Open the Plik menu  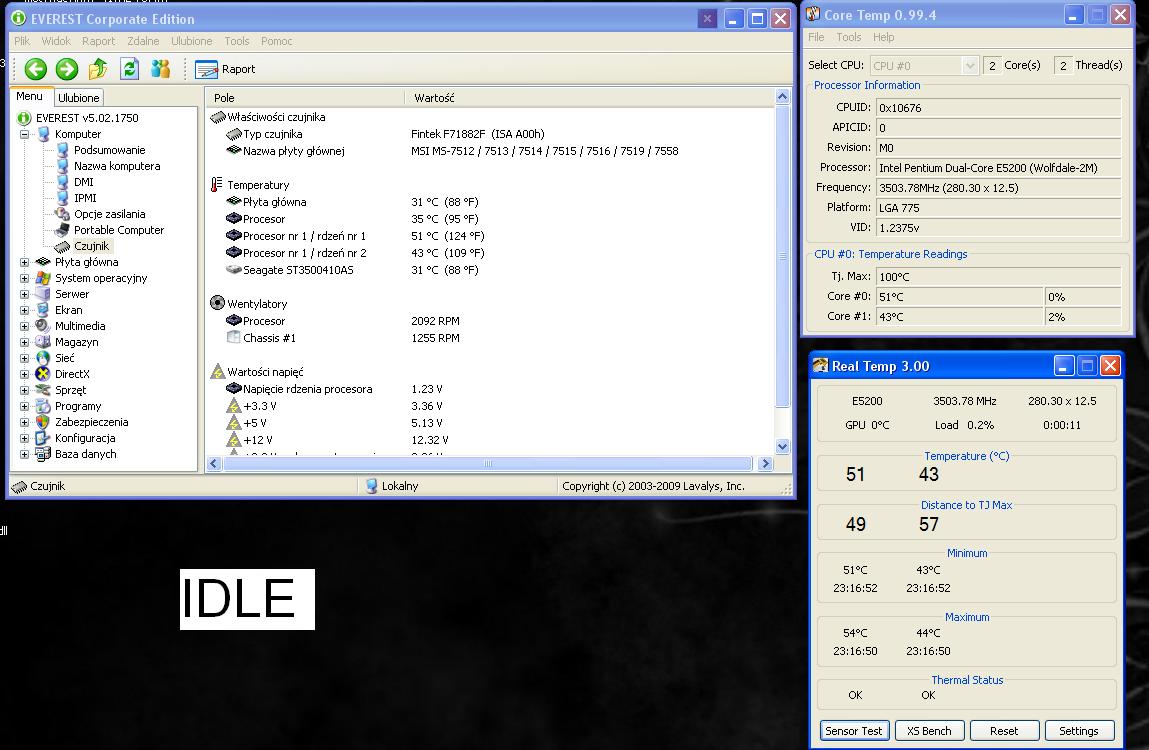point(22,41)
